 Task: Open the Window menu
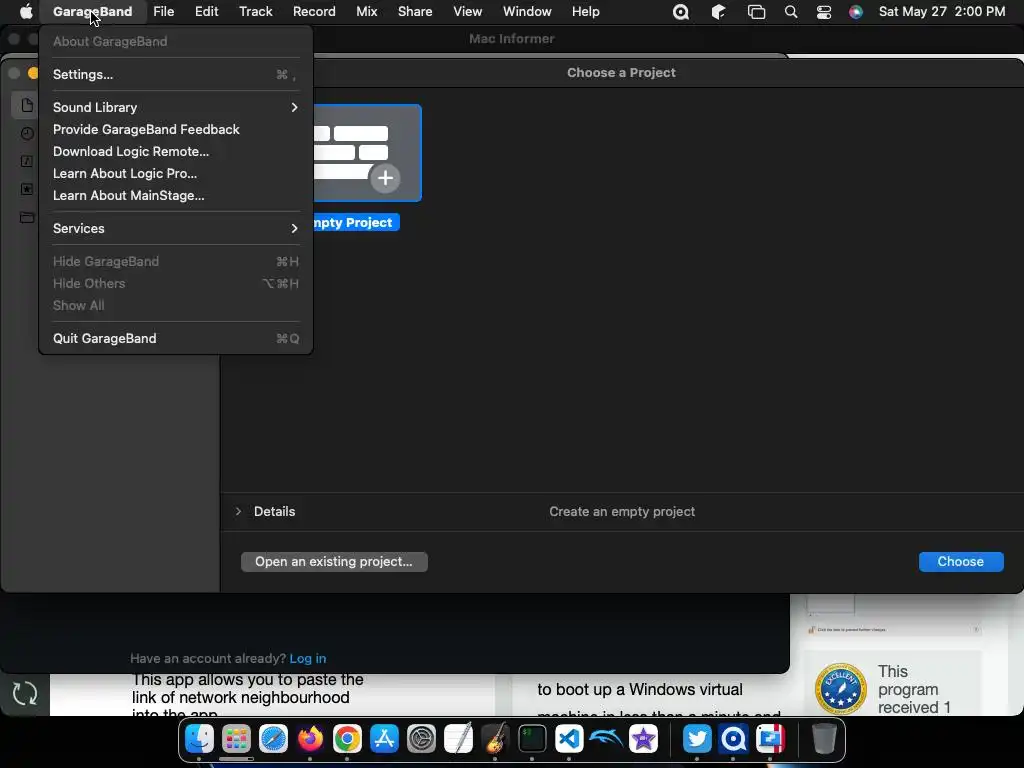(527, 12)
